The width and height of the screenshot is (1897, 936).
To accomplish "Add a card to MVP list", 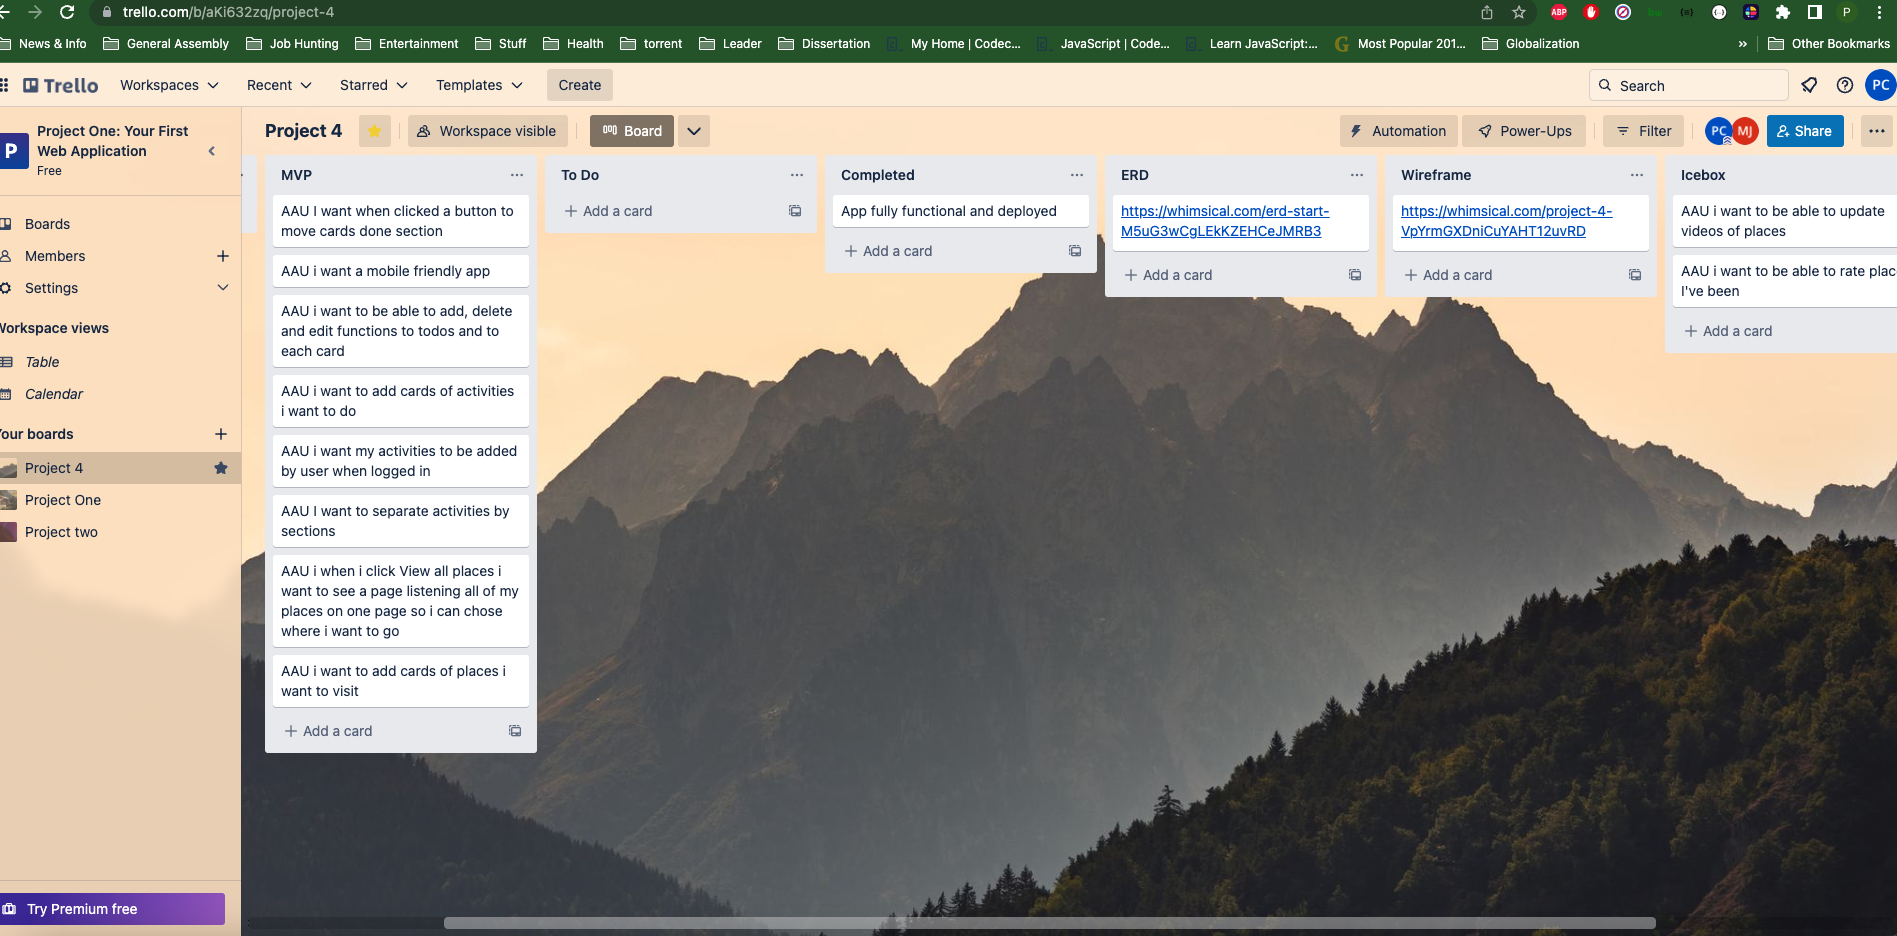I will point(328,731).
